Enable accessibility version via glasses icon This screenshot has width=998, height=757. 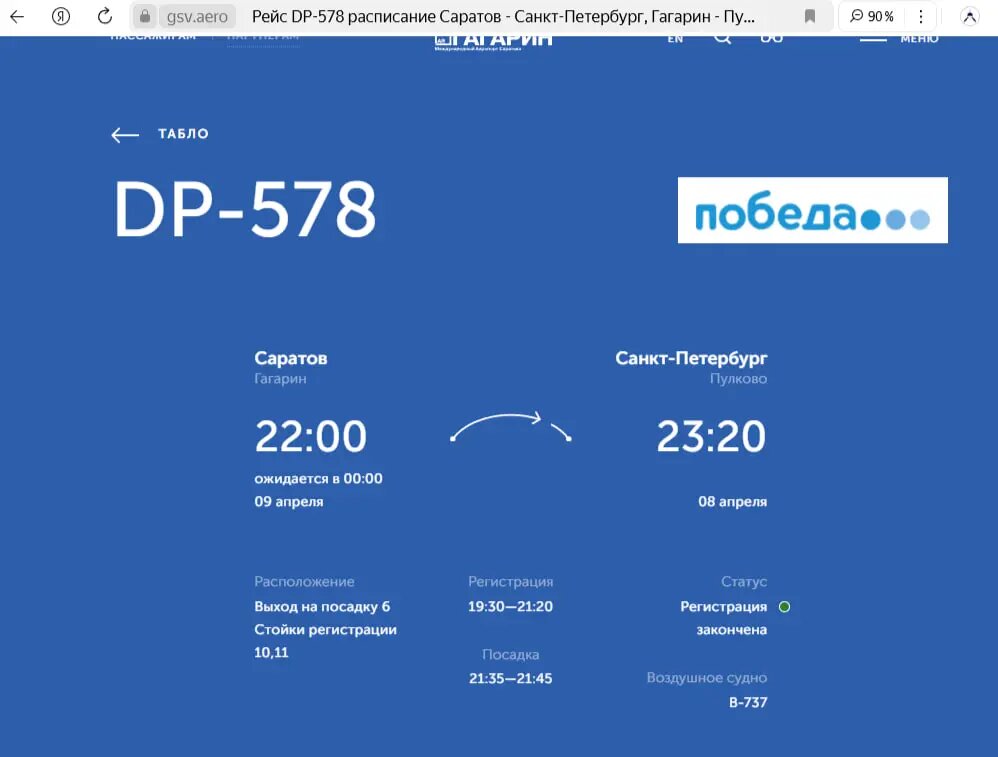tap(771, 39)
